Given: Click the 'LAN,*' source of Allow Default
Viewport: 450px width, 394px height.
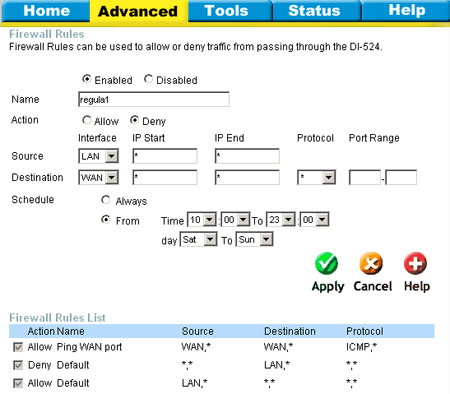Looking at the screenshot, I should [x=194, y=383].
